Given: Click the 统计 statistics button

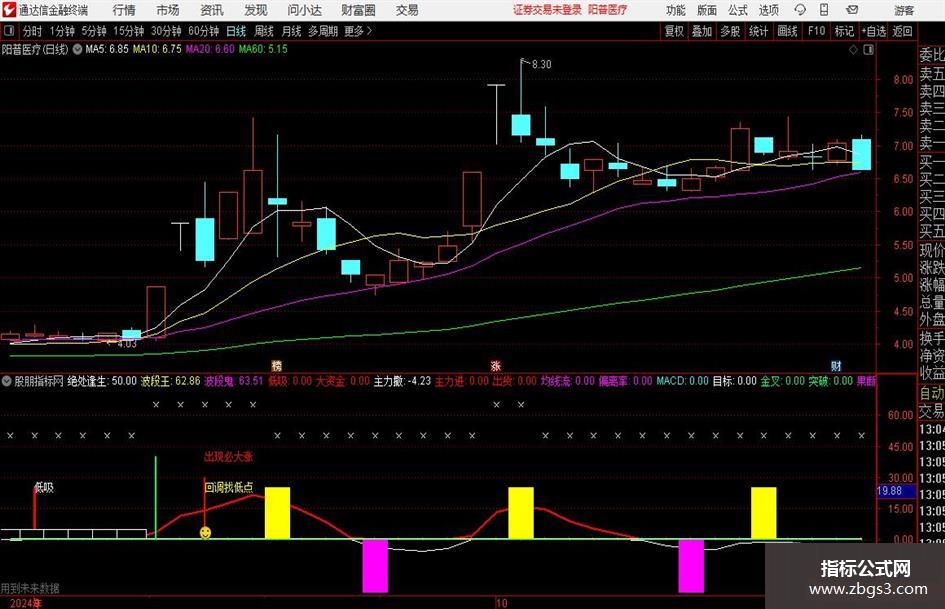Looking at the screenshot, I should coord(758,31).
